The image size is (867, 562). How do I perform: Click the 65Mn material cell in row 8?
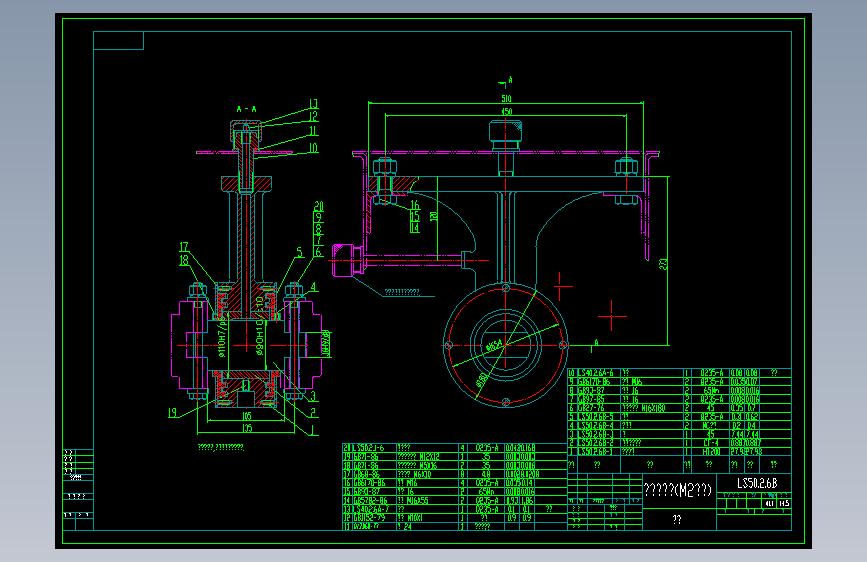coord(710,391)
